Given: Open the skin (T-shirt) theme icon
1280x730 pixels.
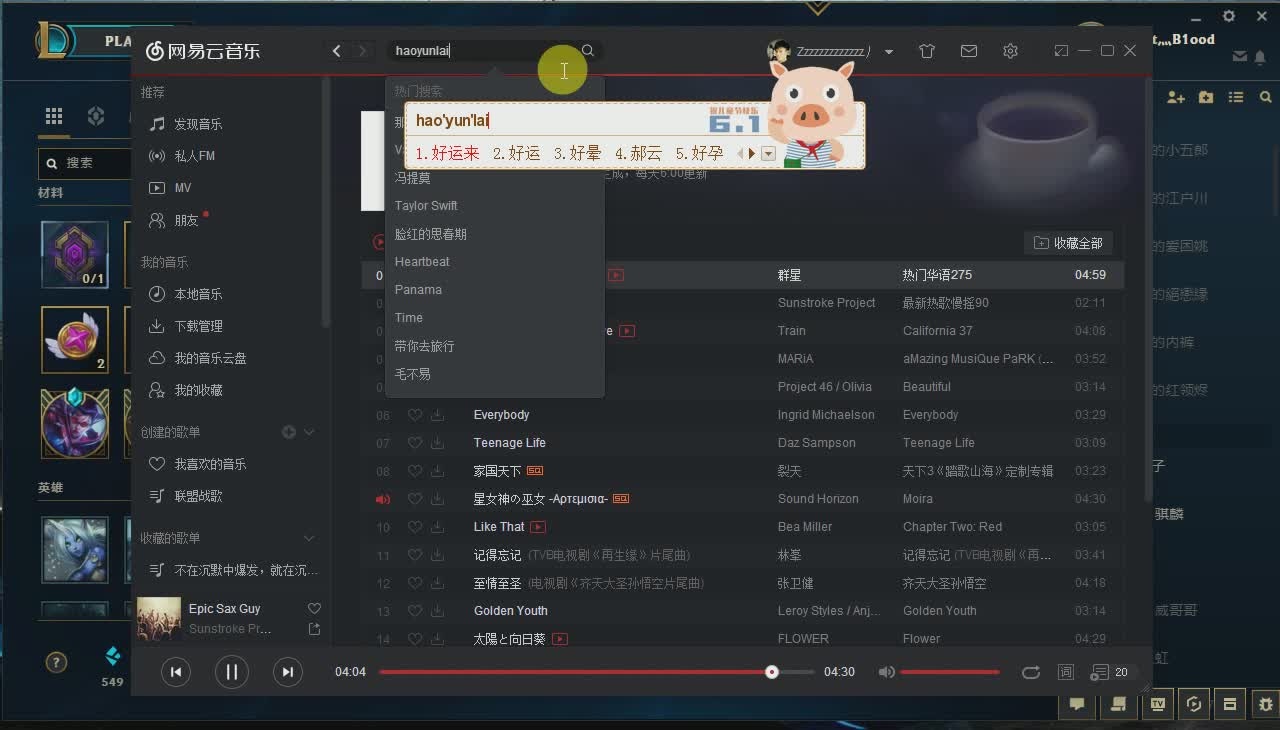Looking at the screenshot, I should [x=927, y=51].
